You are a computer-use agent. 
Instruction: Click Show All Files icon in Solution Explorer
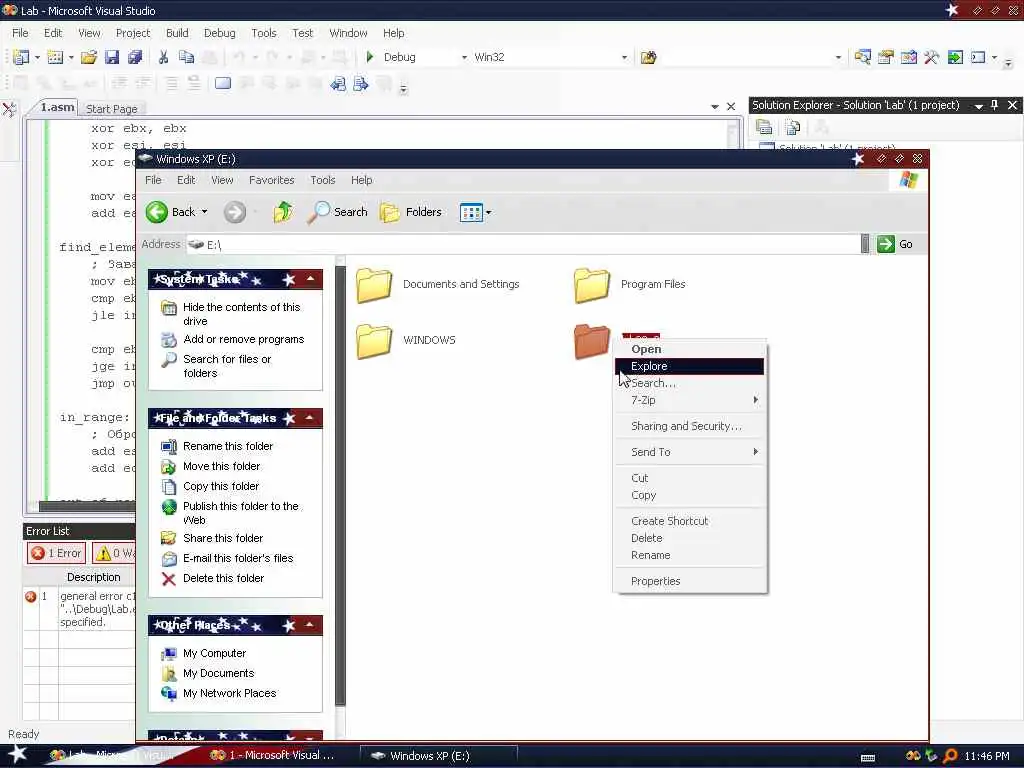click(x=793, y=127)
